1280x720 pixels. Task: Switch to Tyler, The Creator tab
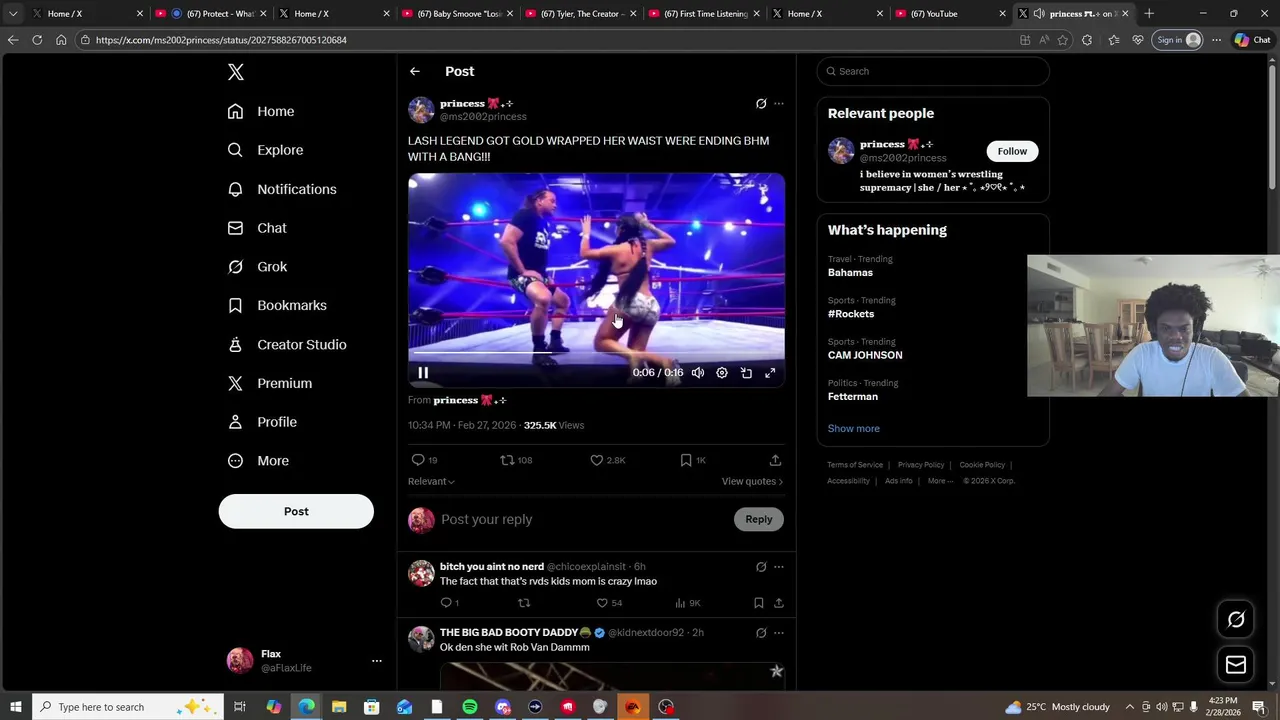pyautogui.click(x=580, y=14)
